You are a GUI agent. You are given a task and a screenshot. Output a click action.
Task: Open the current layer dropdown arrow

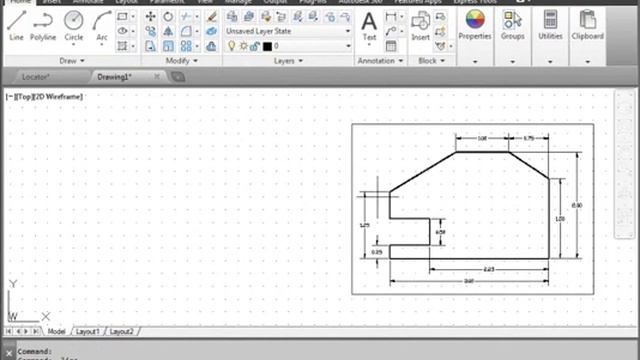coord(348,46)
